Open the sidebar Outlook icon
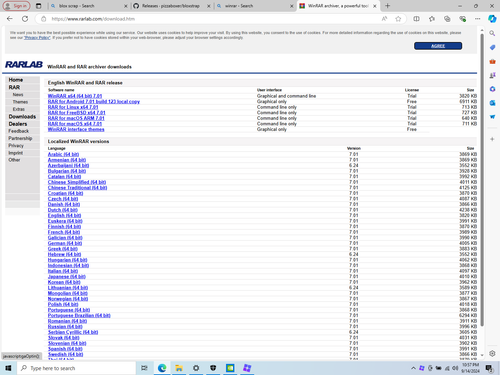Image resolution: width=500 pixels, height=375 pixels. 492,103
